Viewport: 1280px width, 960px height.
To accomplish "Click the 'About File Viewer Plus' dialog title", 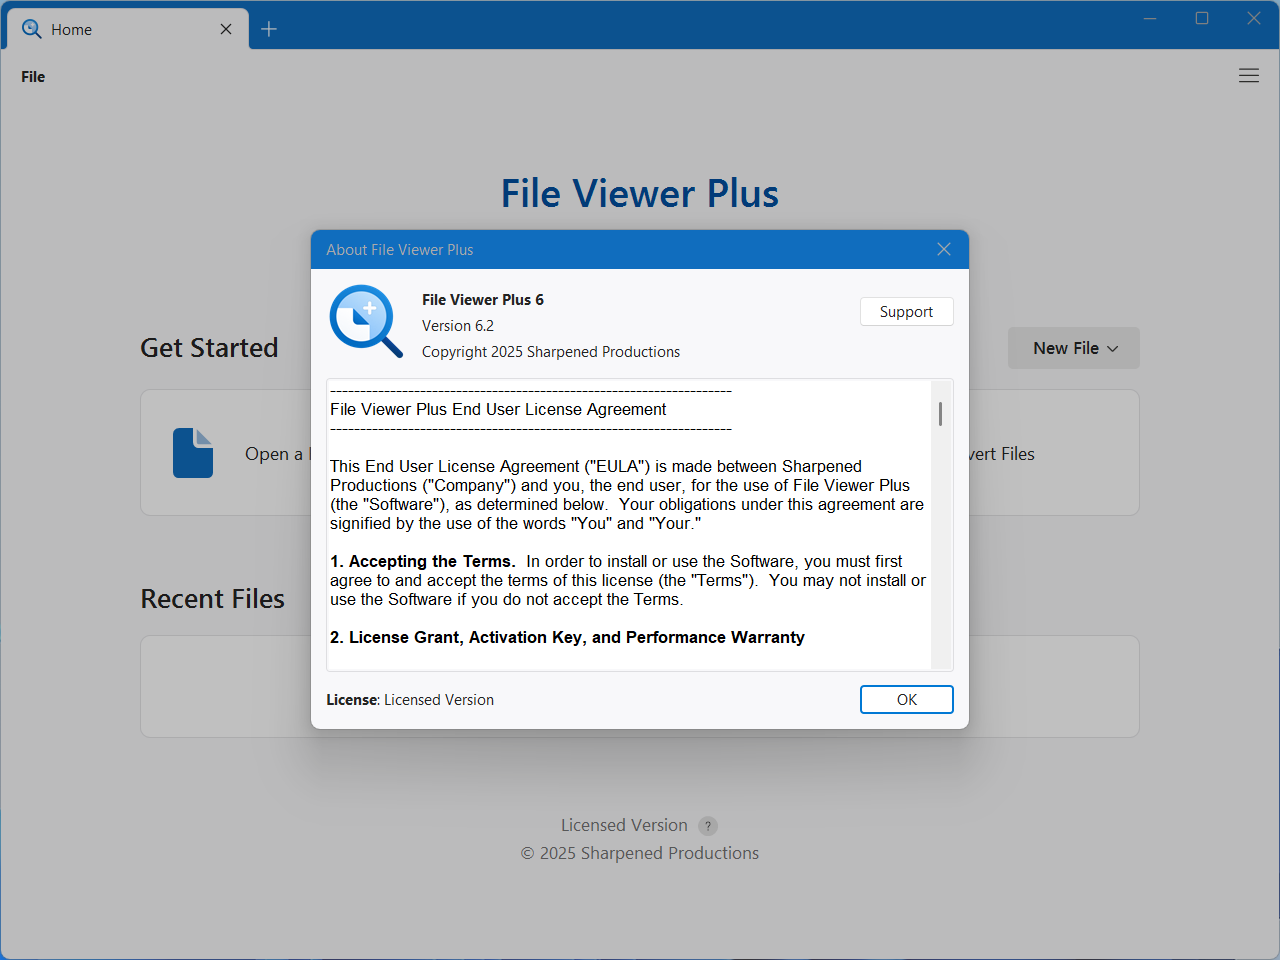I will click(x=400, y=250).
